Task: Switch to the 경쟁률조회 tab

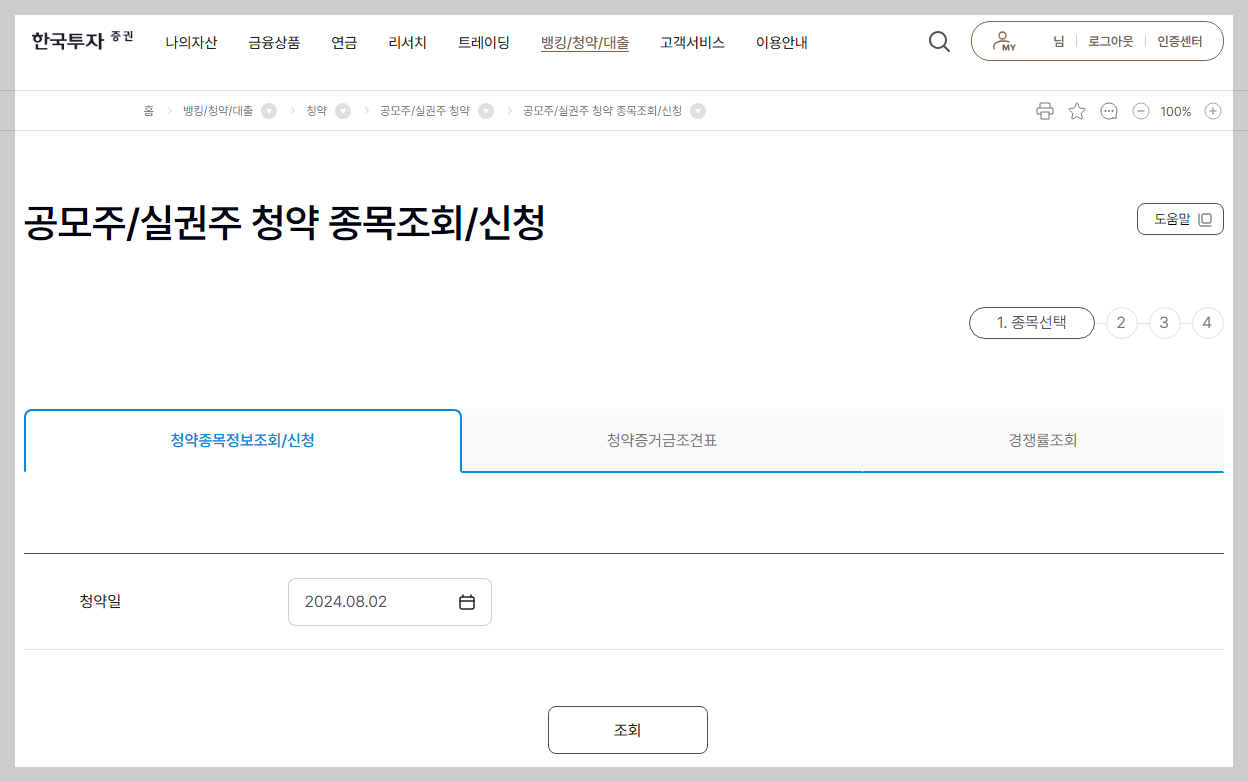Action: pos(1044,440)
